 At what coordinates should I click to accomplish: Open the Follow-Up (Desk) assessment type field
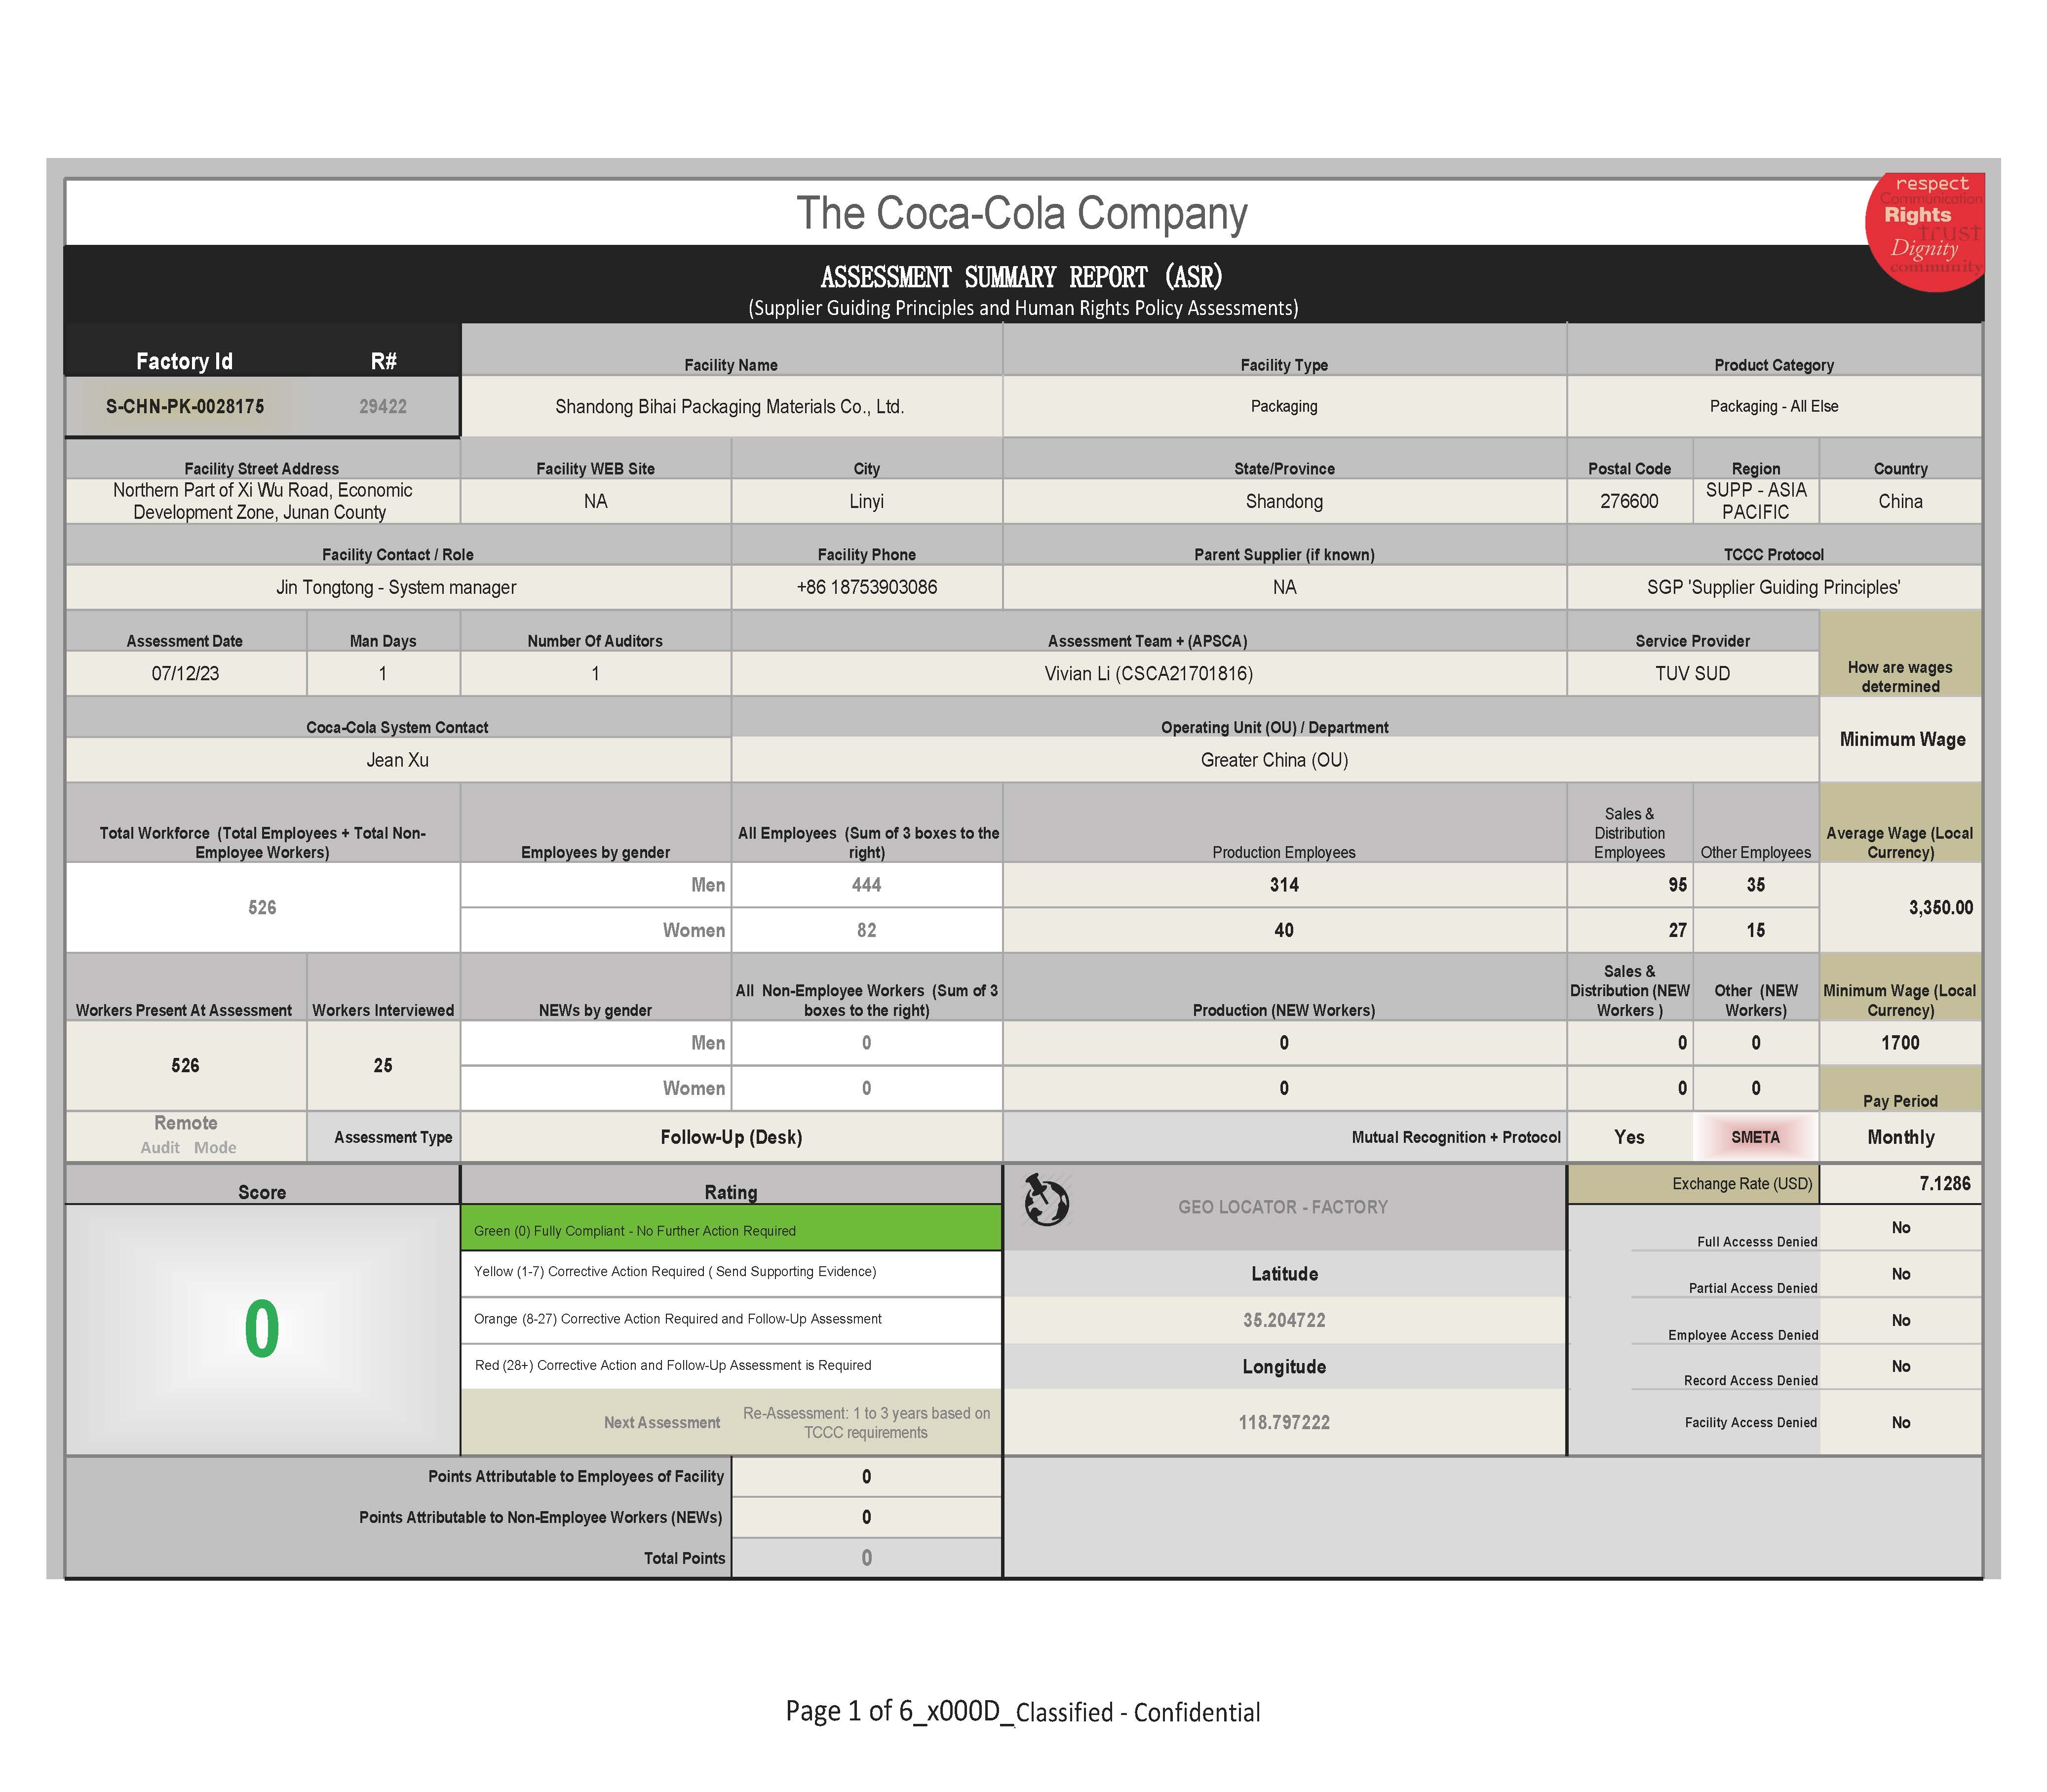coord(731,1137)
